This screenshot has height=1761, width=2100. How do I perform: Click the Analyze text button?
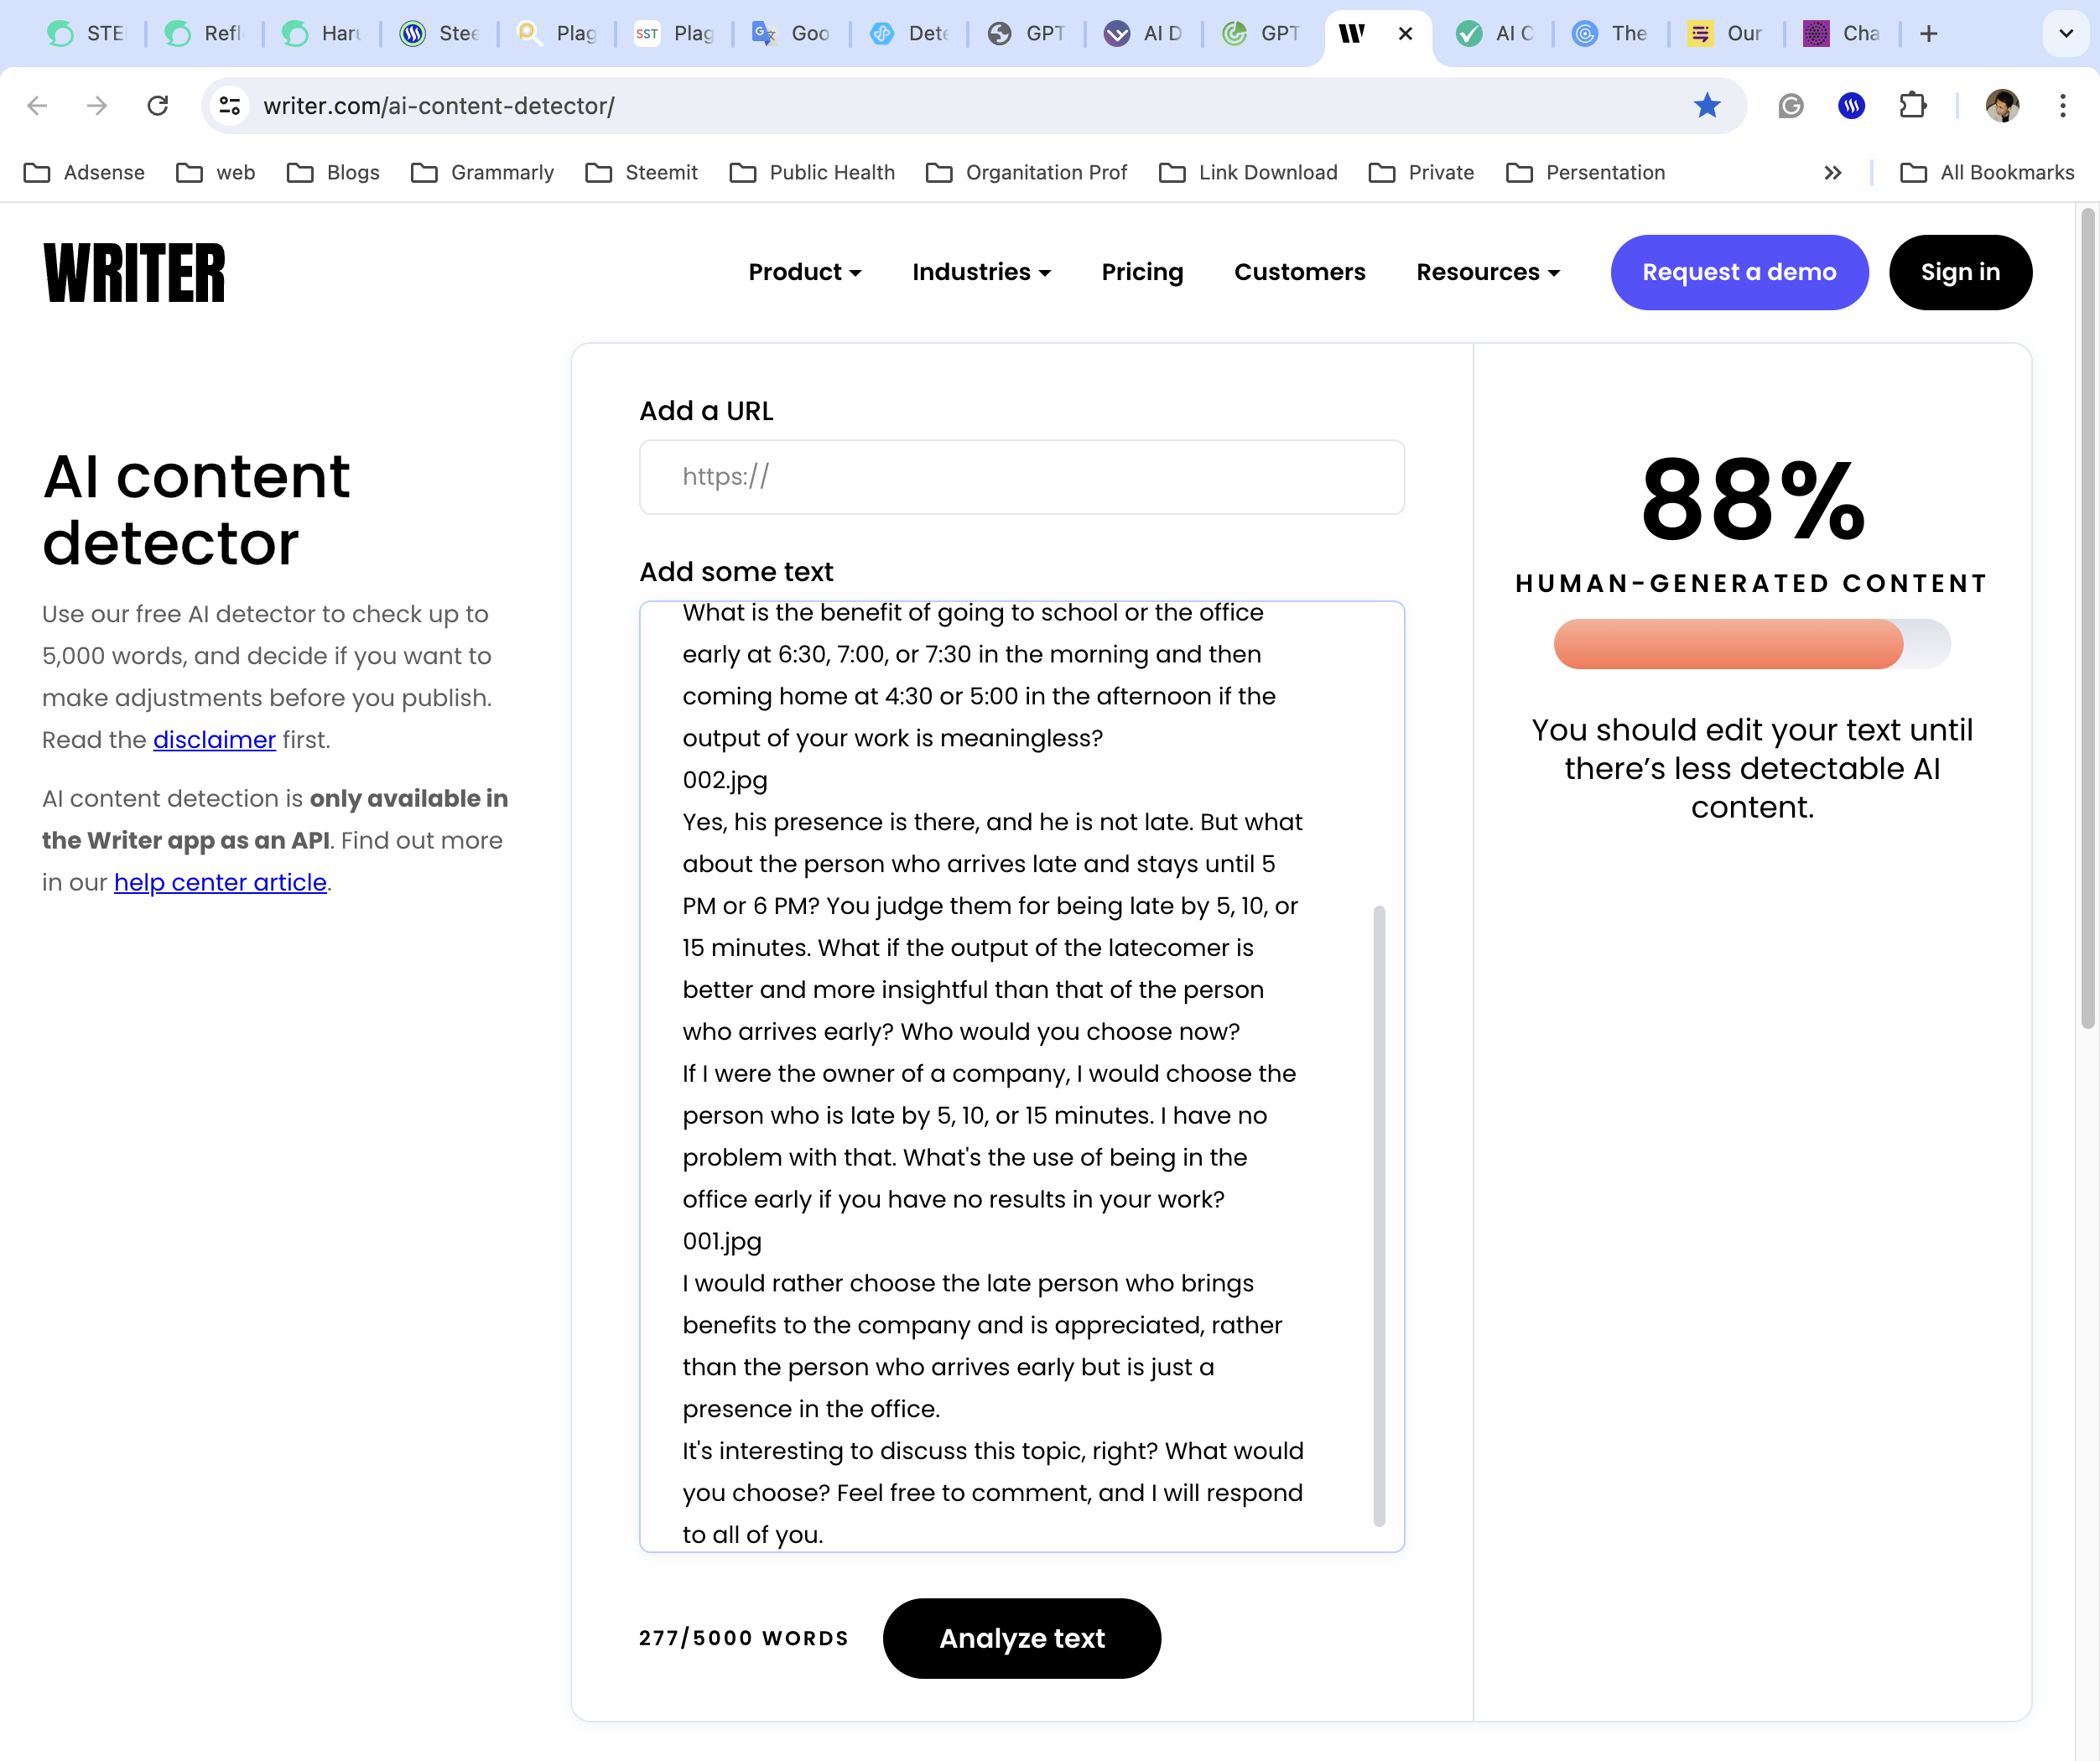click(1021, 1638)
